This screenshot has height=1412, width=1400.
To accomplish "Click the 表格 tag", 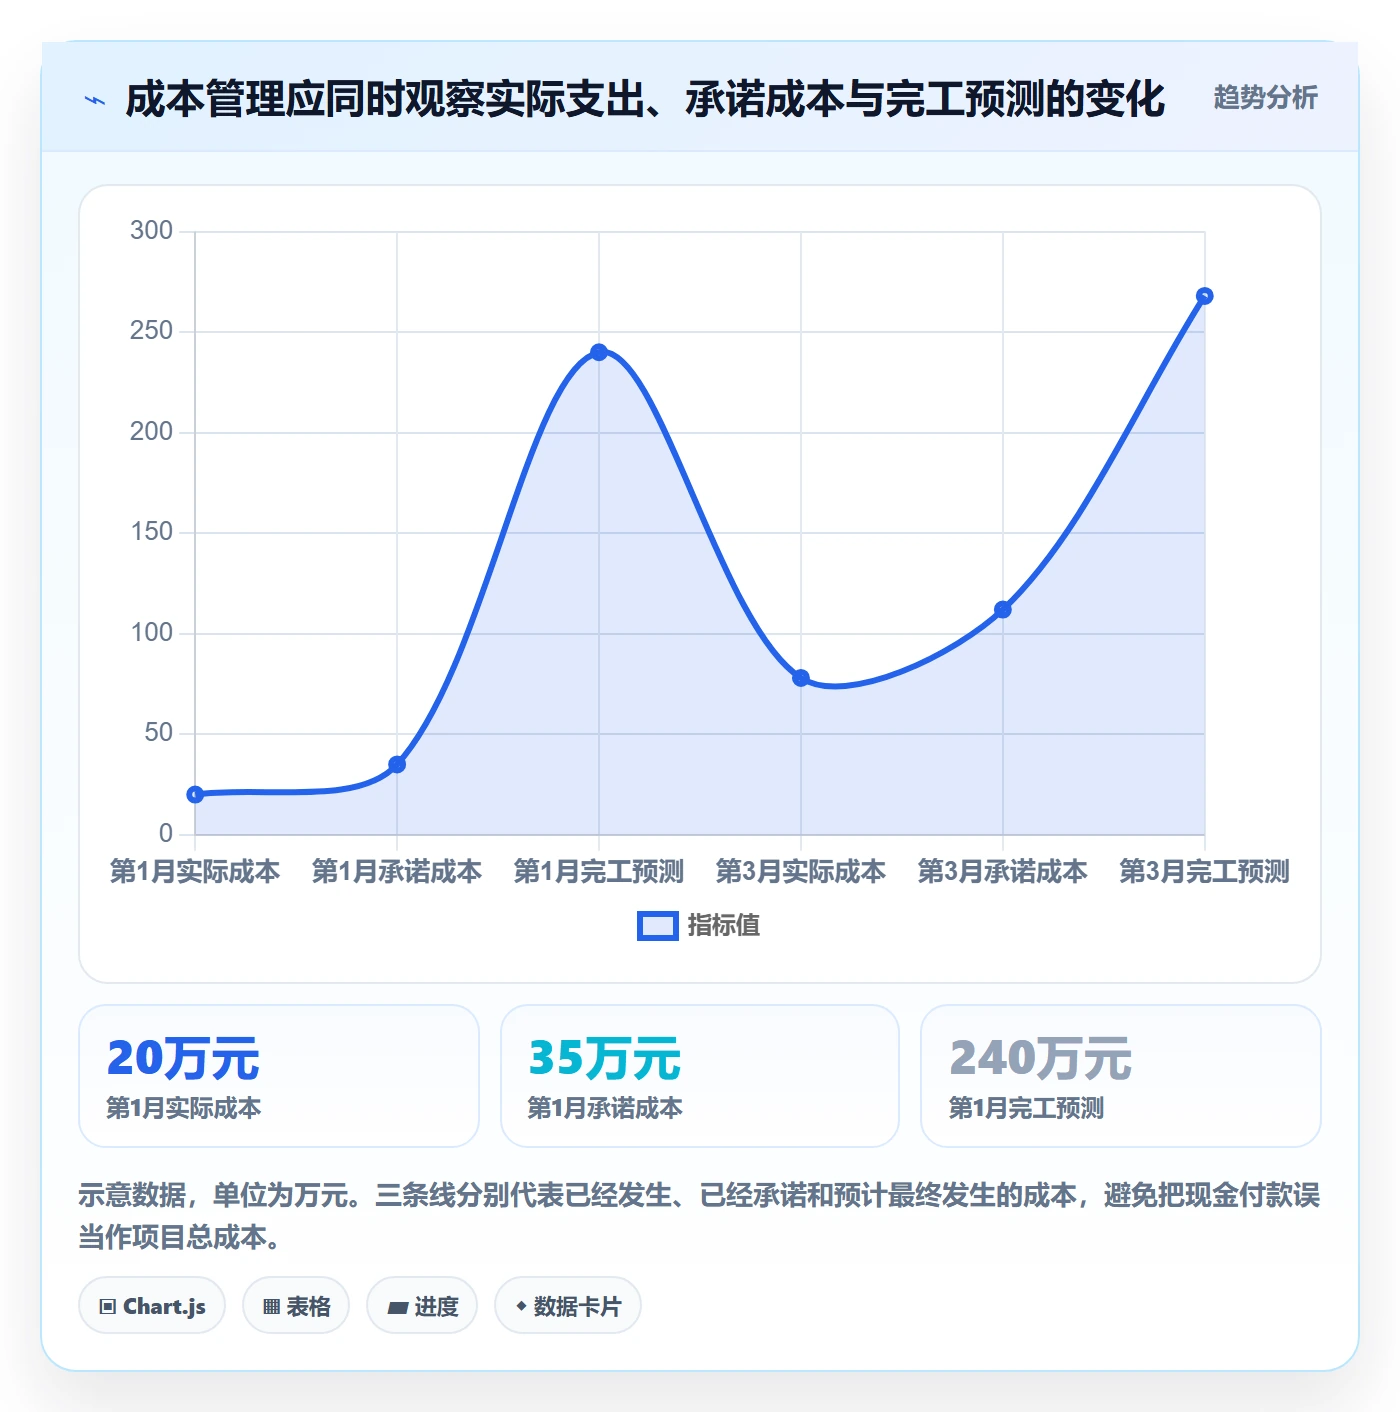I will (296, 1306).
